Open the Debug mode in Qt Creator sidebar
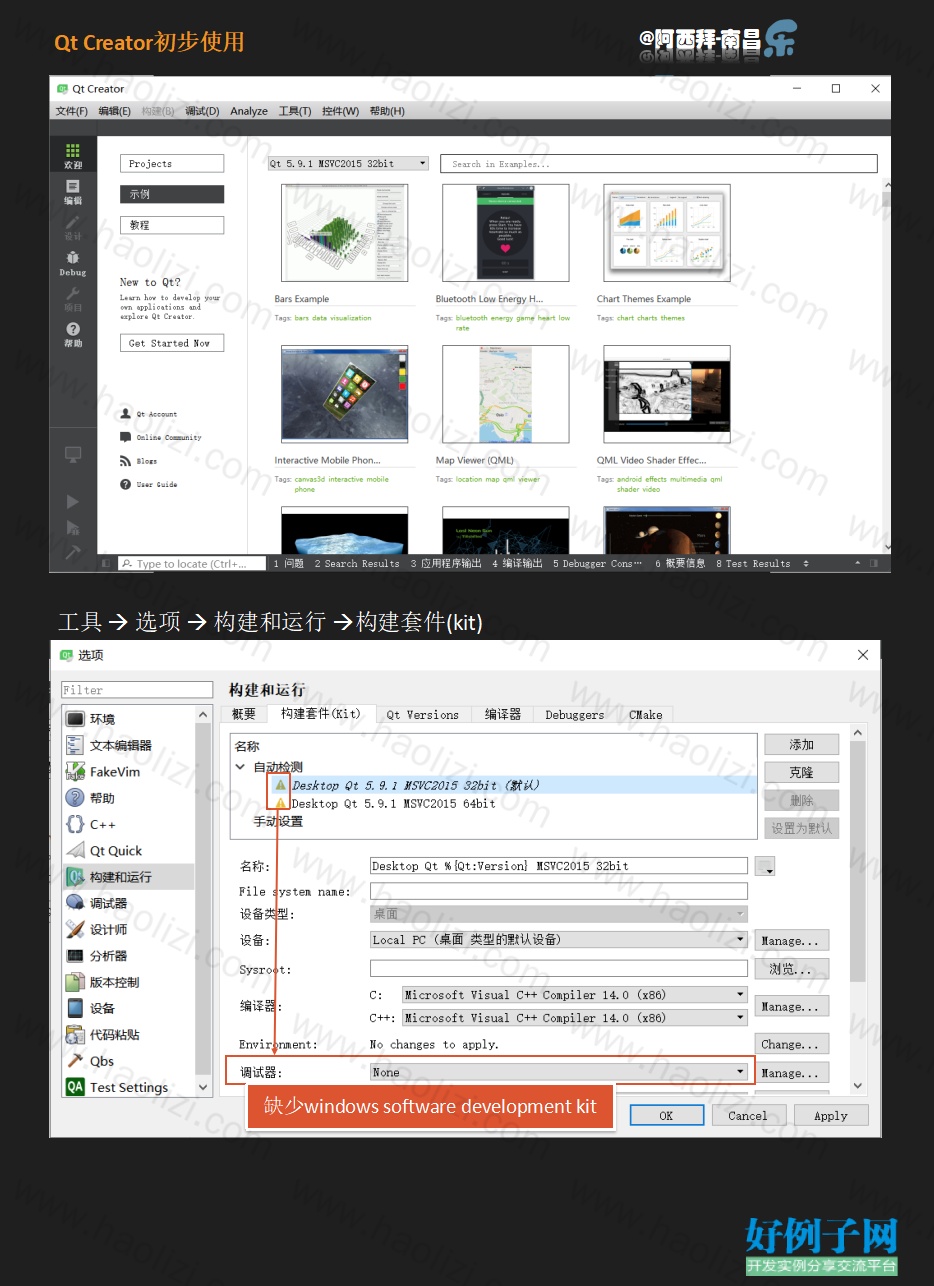The height and width of the screenshot is (1286, 934). (73, 264)
